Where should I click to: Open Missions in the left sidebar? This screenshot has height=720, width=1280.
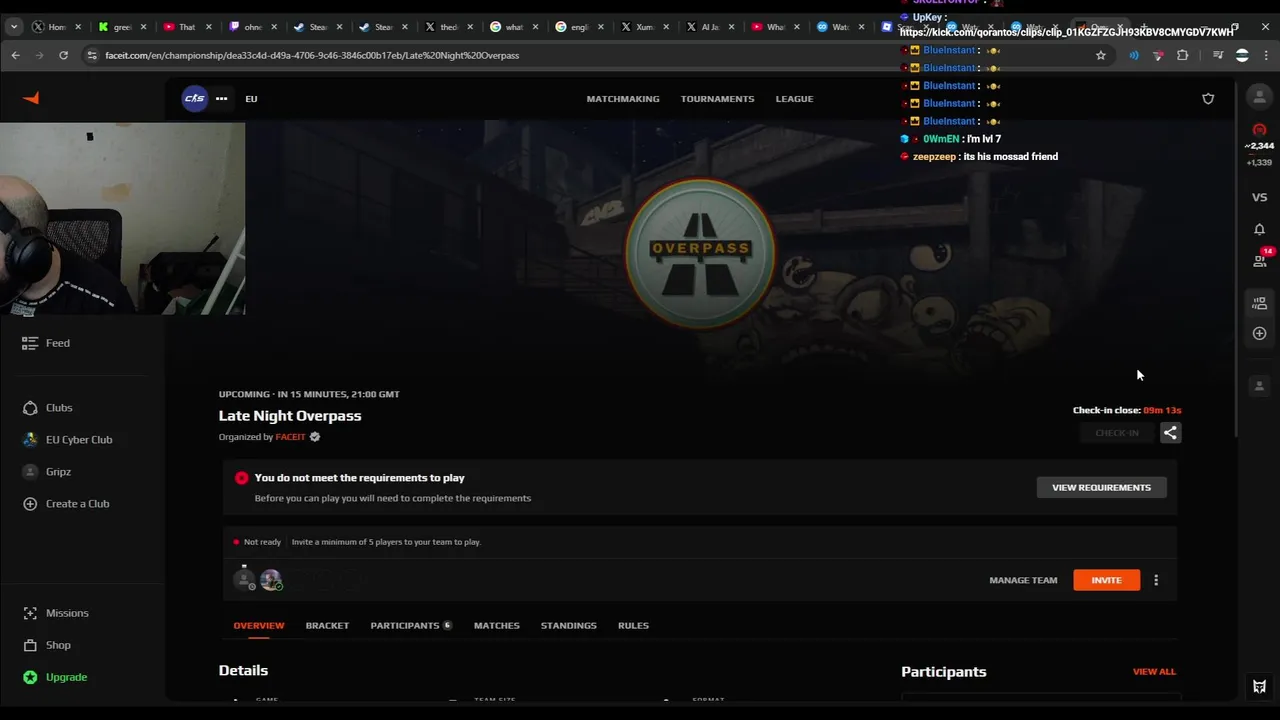tap(55, 613)
